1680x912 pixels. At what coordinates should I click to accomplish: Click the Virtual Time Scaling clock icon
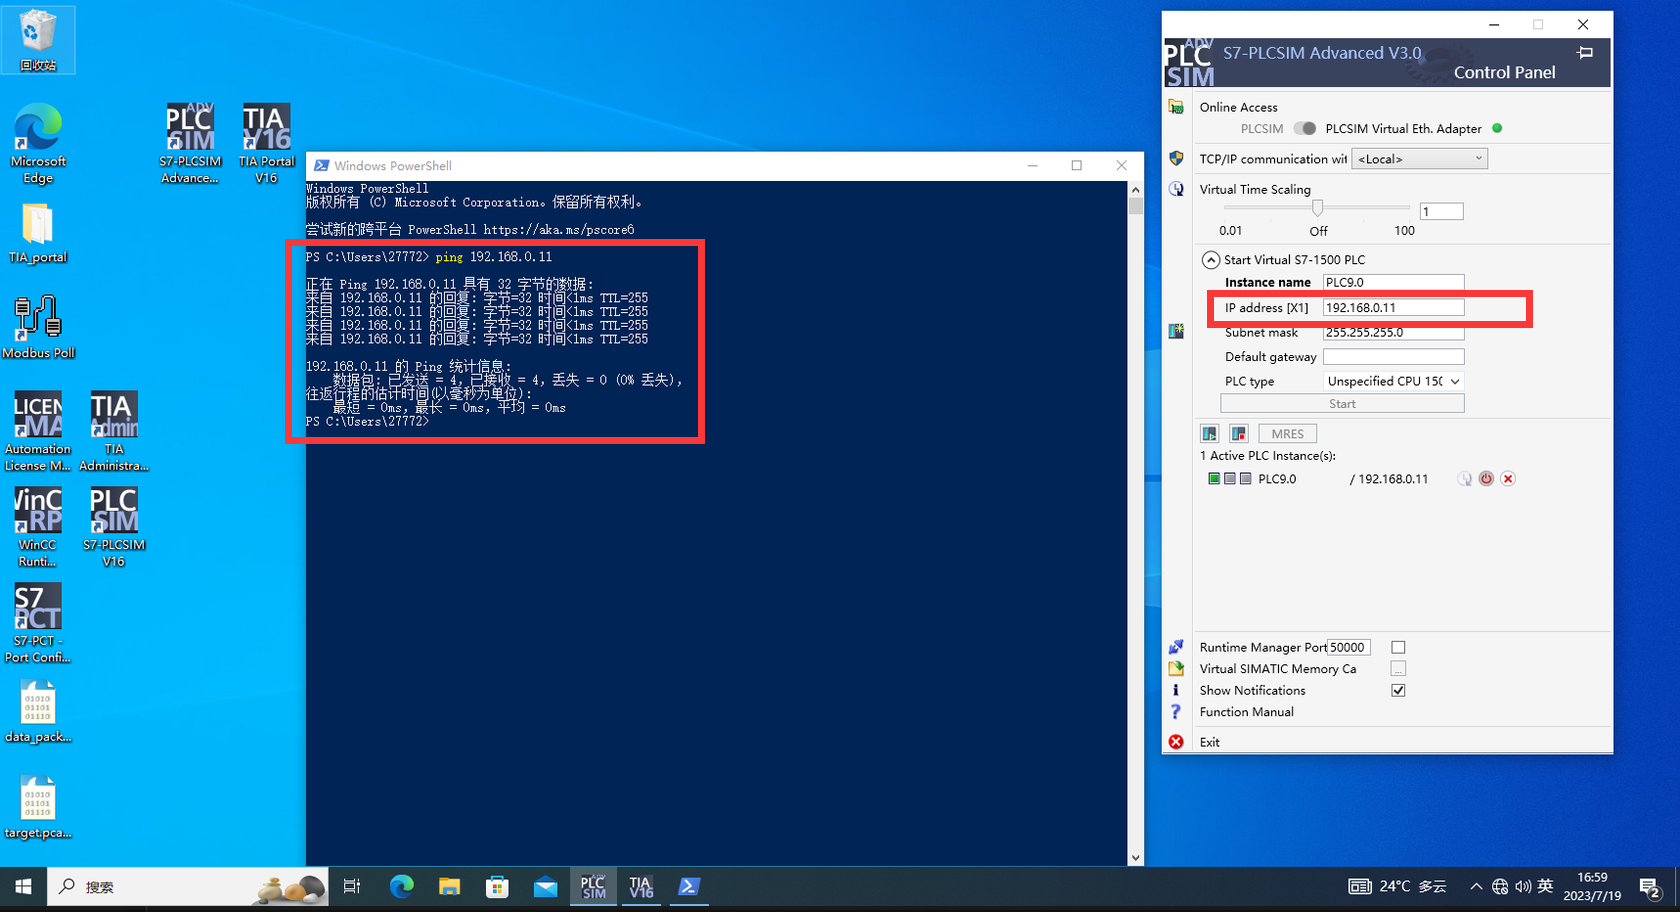(1176, 189)
